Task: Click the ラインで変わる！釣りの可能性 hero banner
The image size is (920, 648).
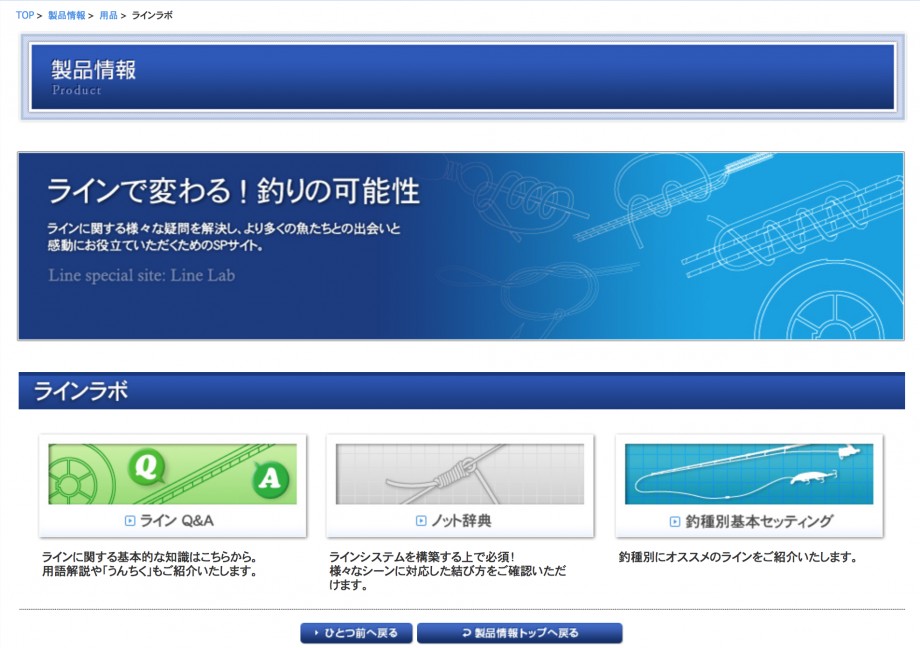Action: coord(461,246)
